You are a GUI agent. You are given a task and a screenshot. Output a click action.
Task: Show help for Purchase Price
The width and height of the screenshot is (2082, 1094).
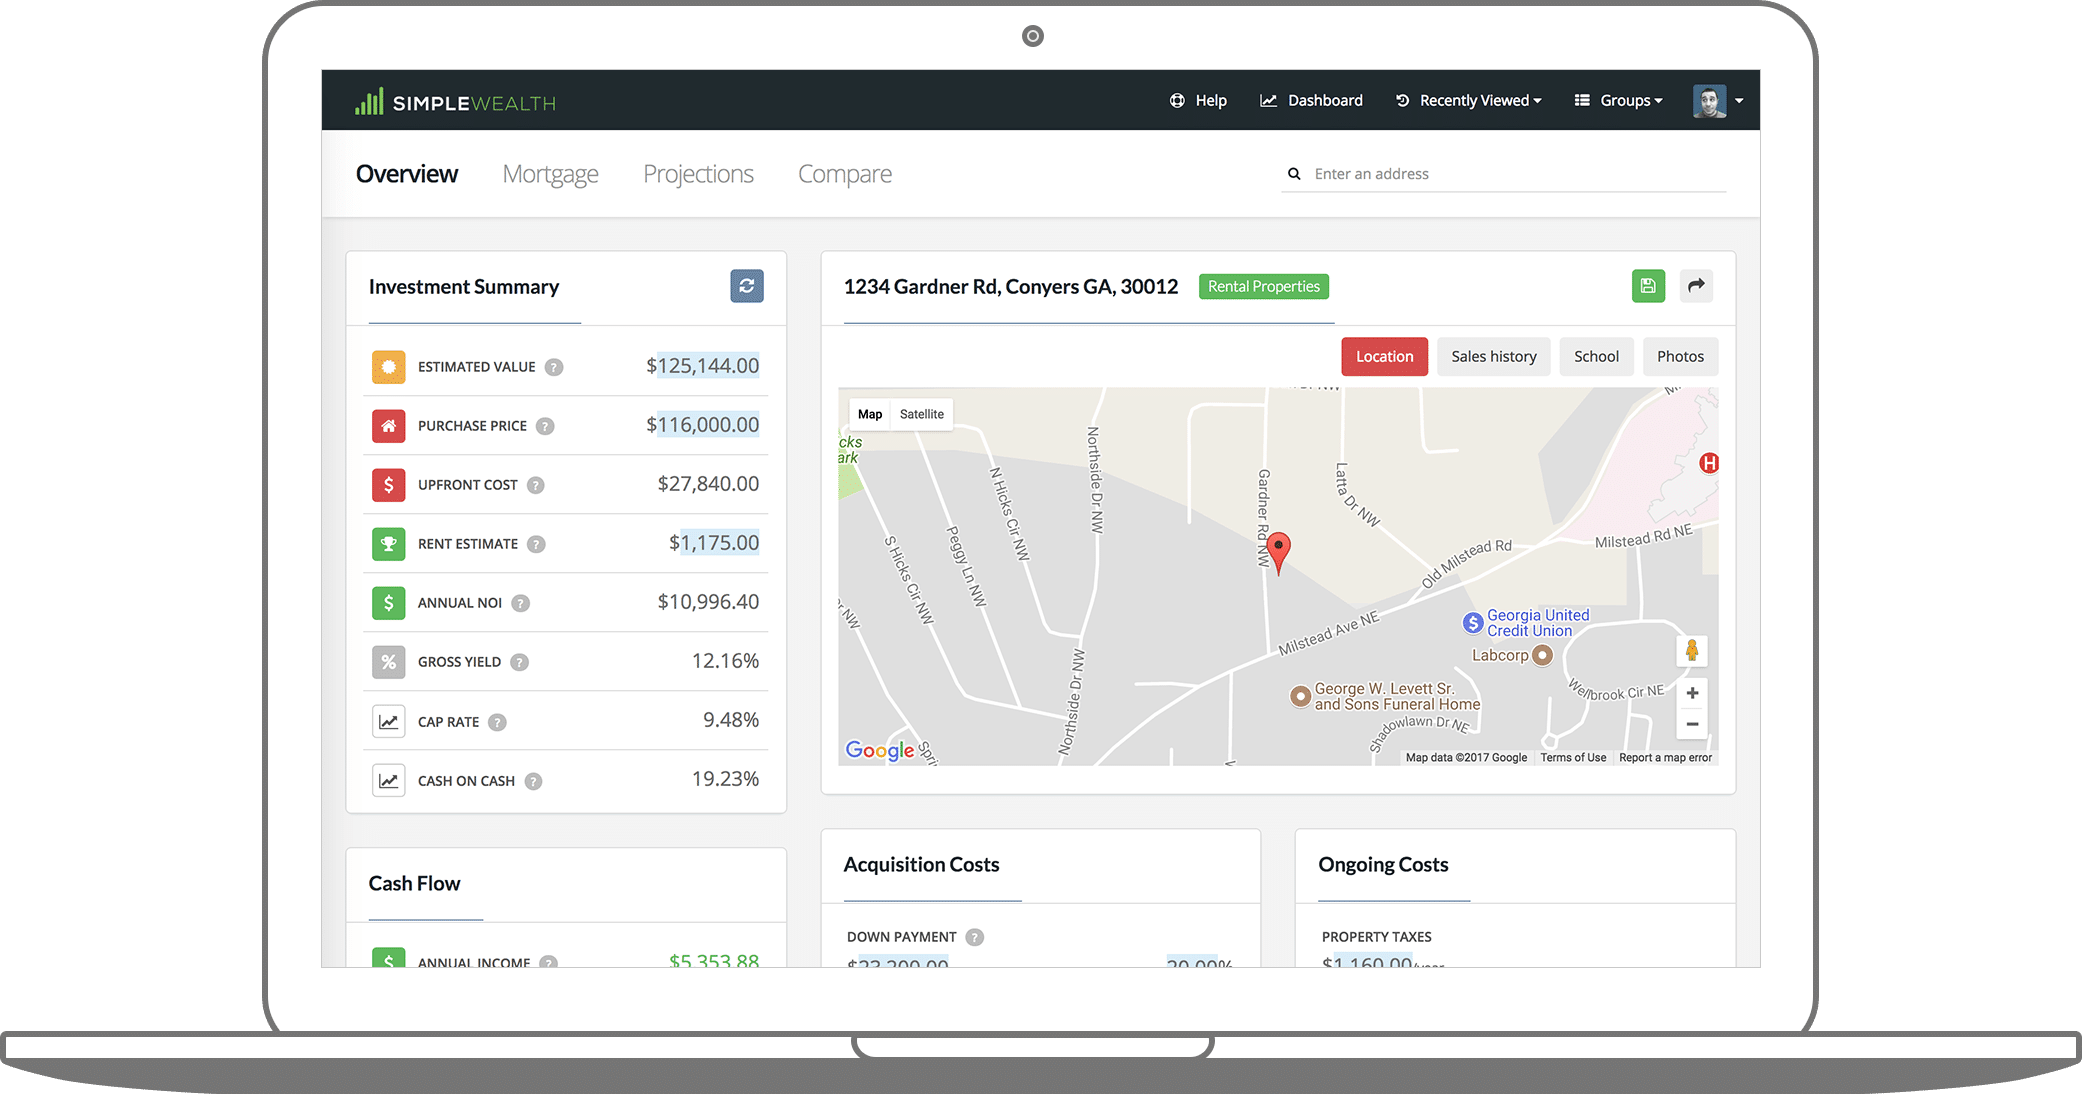coord(545,426)
